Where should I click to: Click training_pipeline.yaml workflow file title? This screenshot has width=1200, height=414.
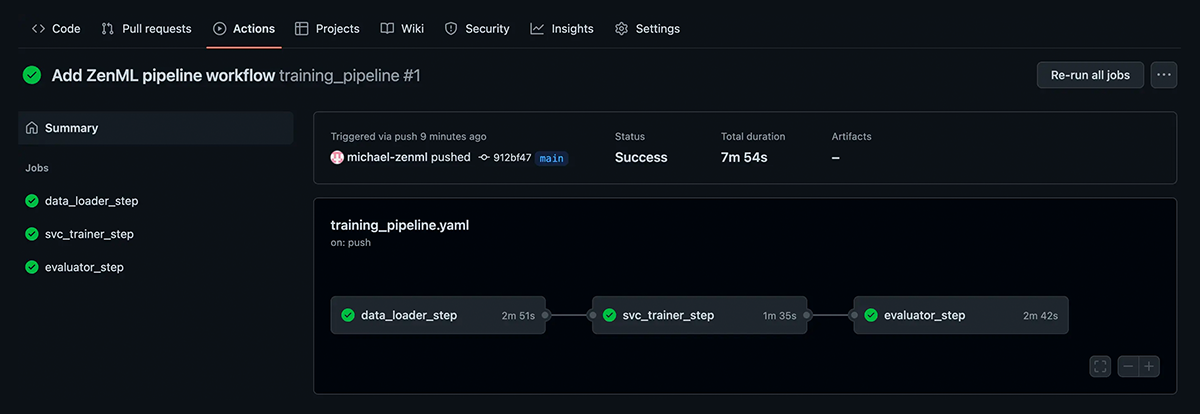click(400, 225)
